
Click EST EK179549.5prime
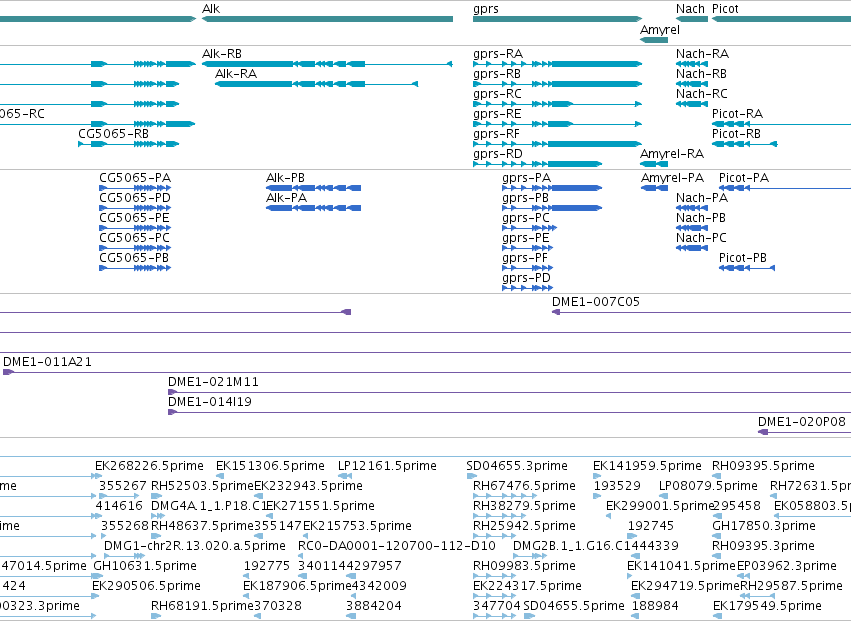pos(767,607)
